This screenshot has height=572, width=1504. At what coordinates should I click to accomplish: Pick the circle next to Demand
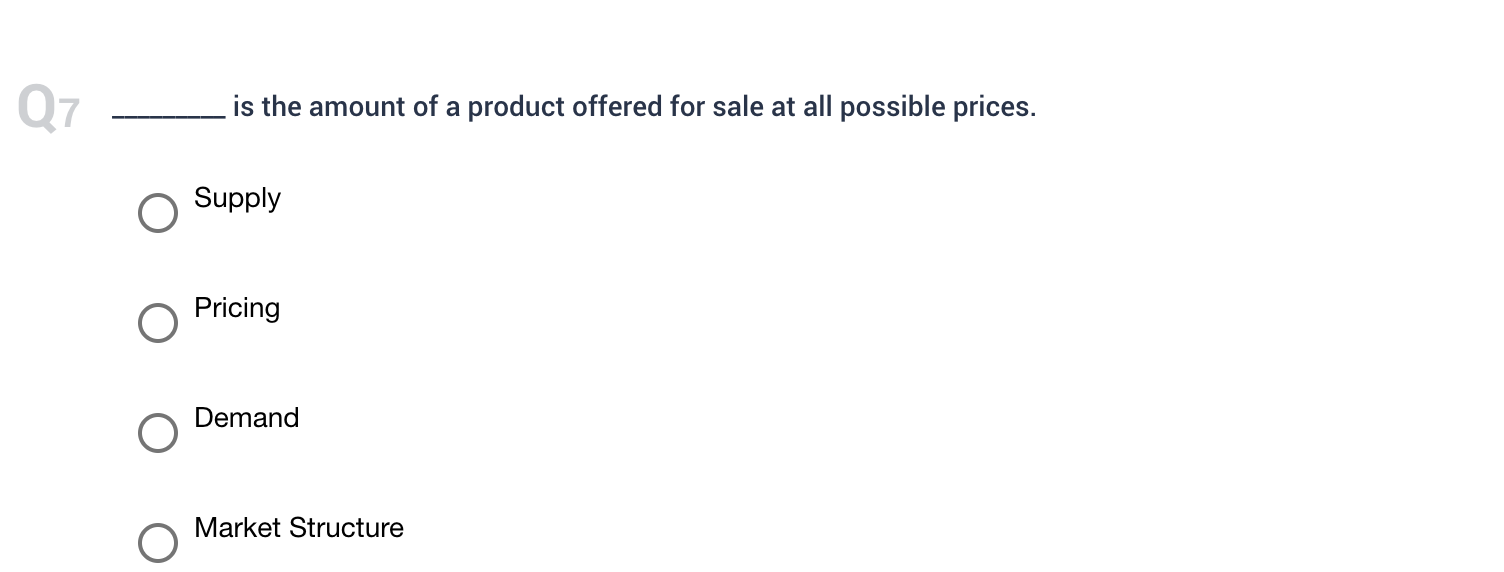(157, 433)
